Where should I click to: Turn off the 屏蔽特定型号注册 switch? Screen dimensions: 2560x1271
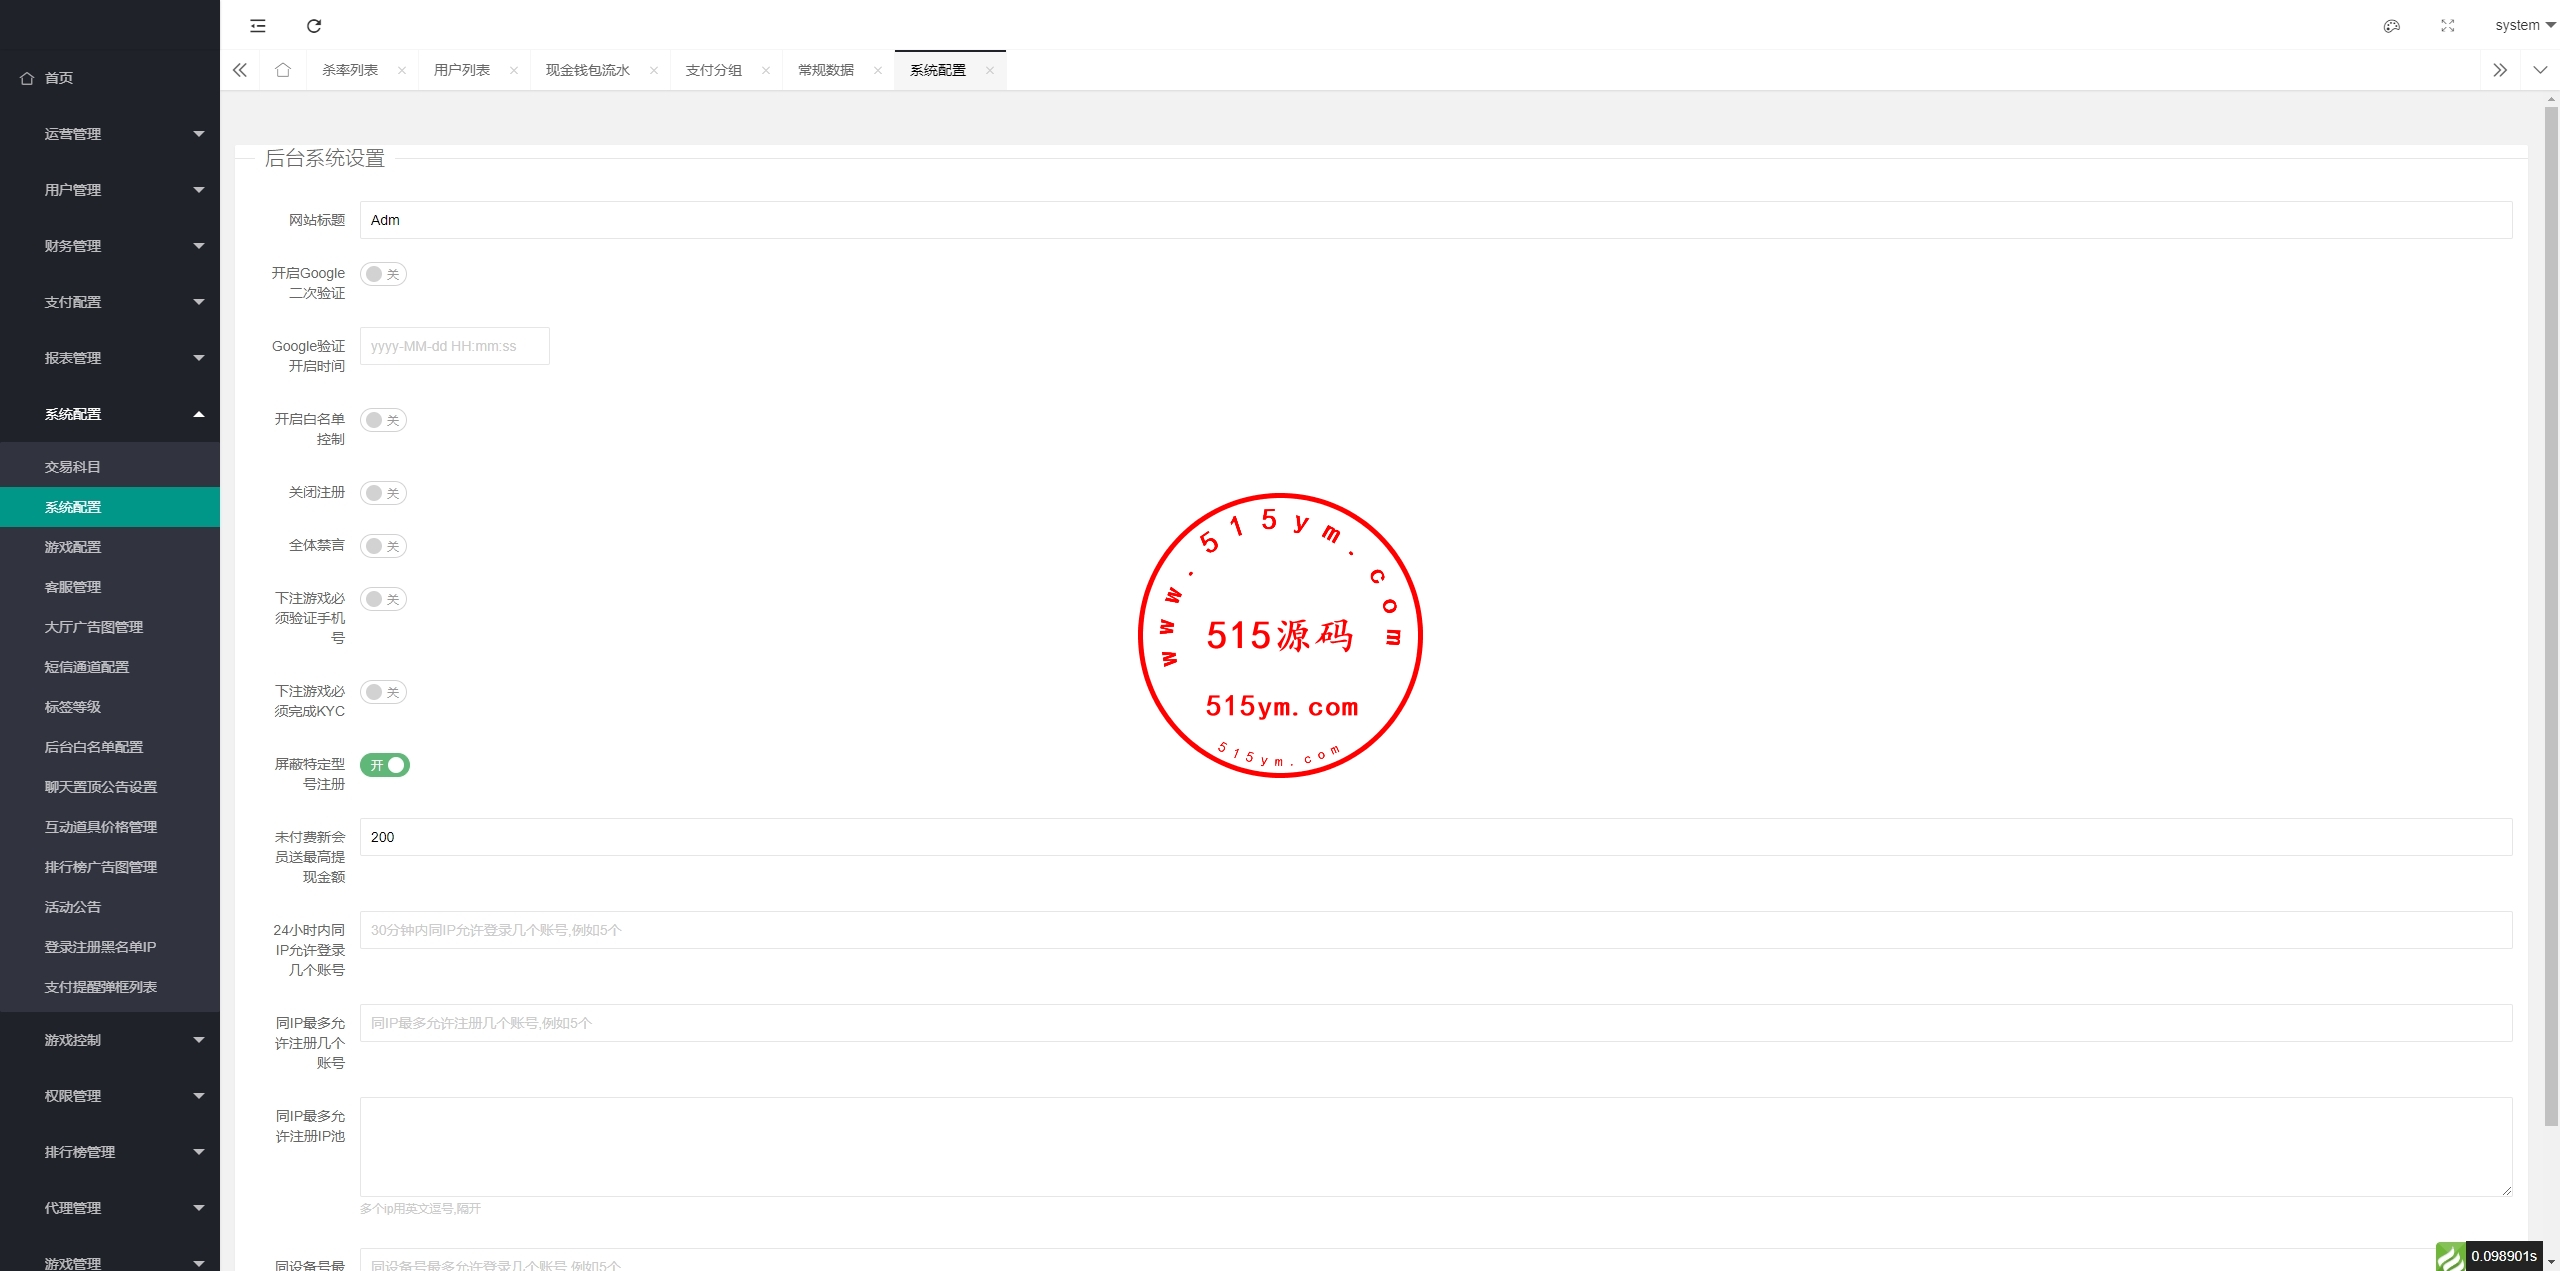(x=385, y=765)
